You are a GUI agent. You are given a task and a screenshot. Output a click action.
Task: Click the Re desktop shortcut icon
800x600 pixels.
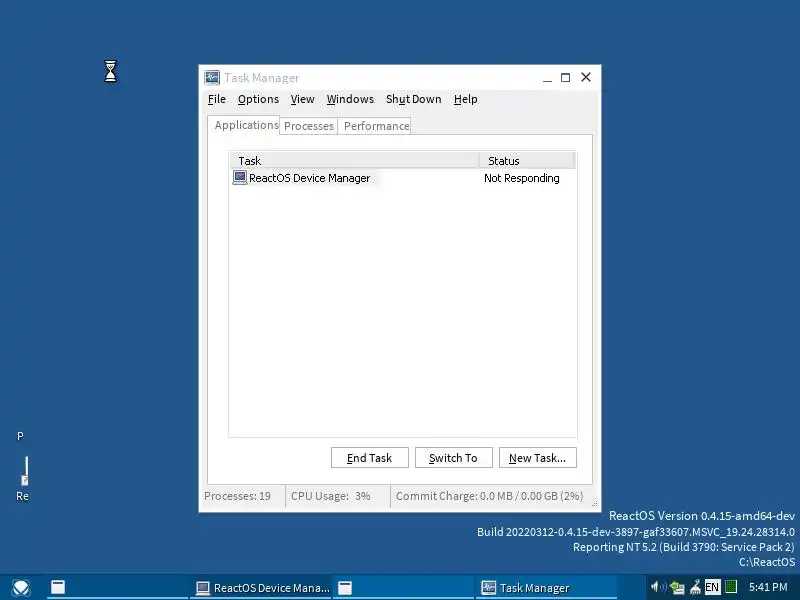[x=24, y=471]
